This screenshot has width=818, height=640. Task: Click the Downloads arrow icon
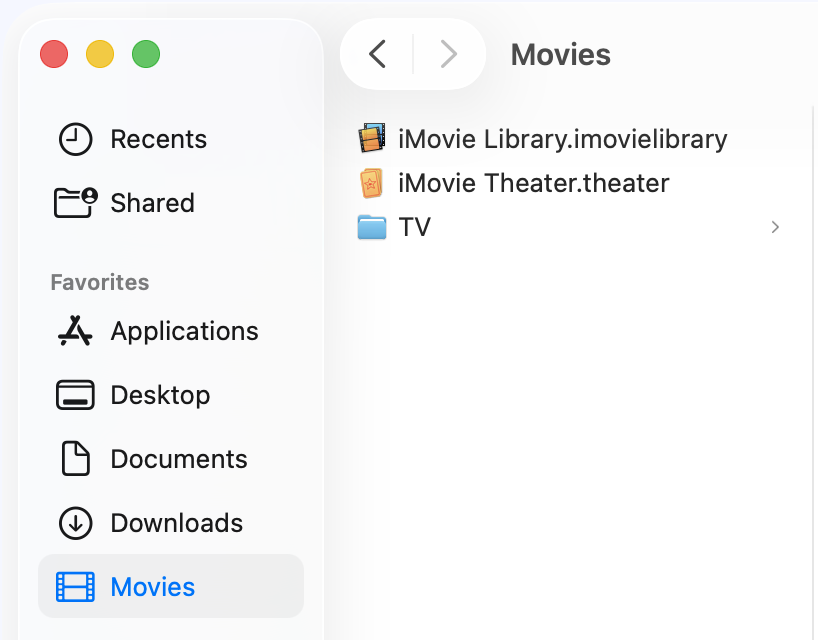(75, 523)
